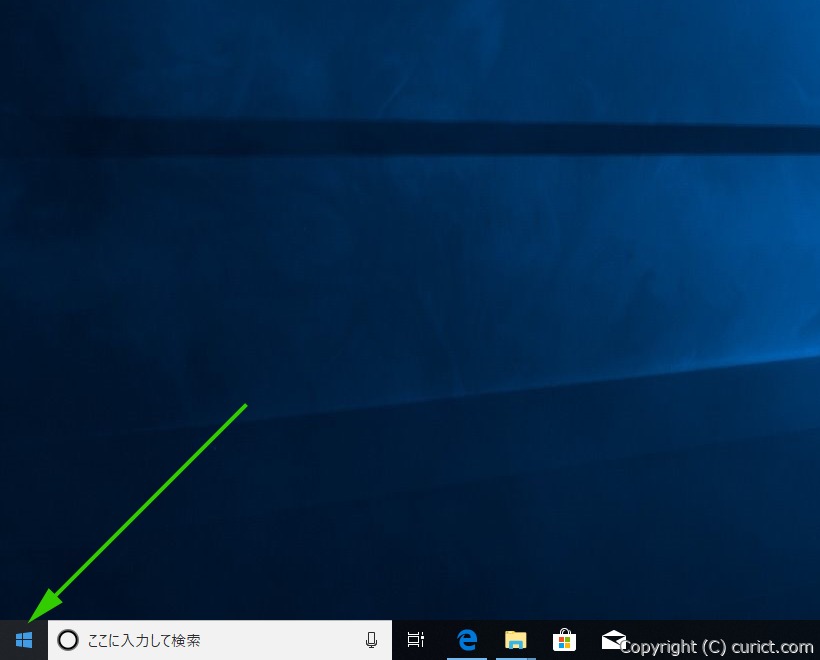Open the Microsoft Store taskbar icon
Image resolution: width=820 pixels, height=660 pixels.
pyautogui.click(x=564, y=639)
